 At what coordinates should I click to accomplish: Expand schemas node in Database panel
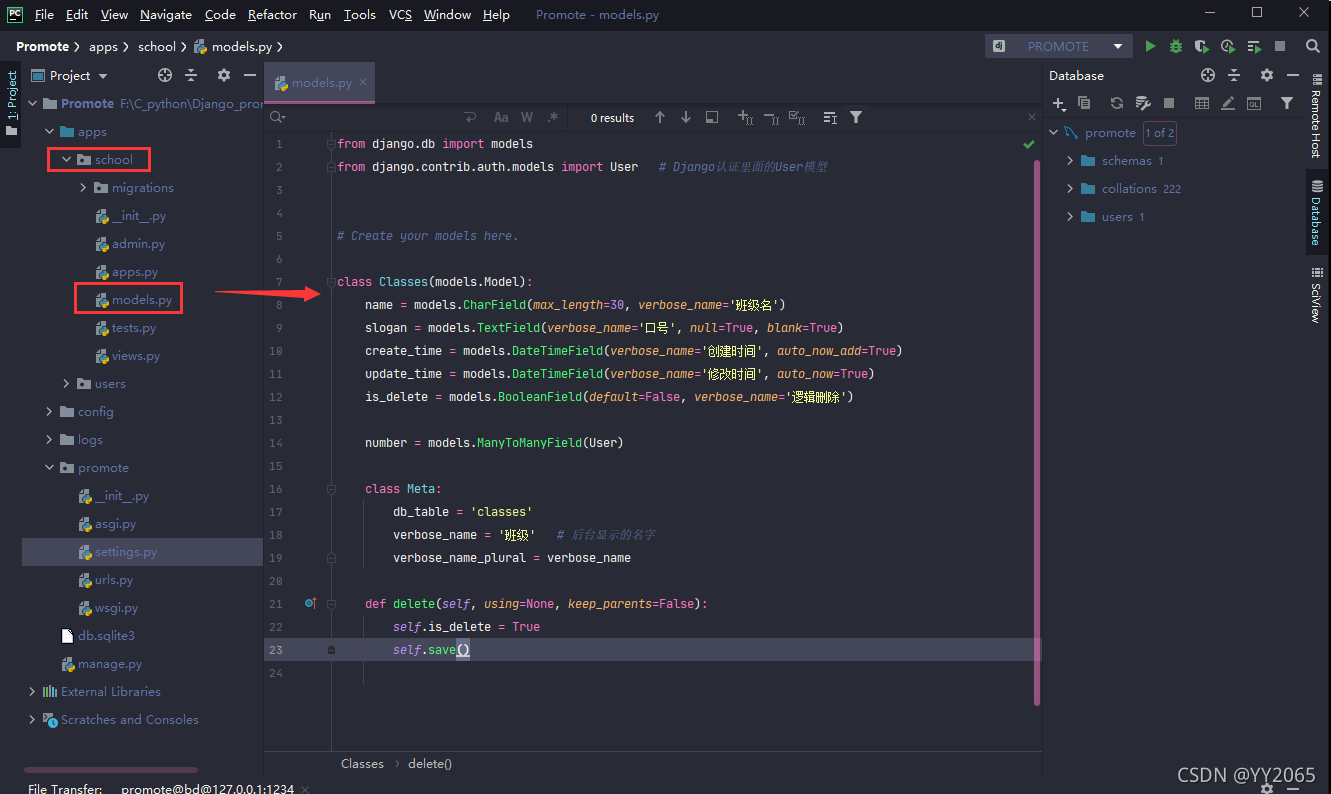click(1070, 160)
